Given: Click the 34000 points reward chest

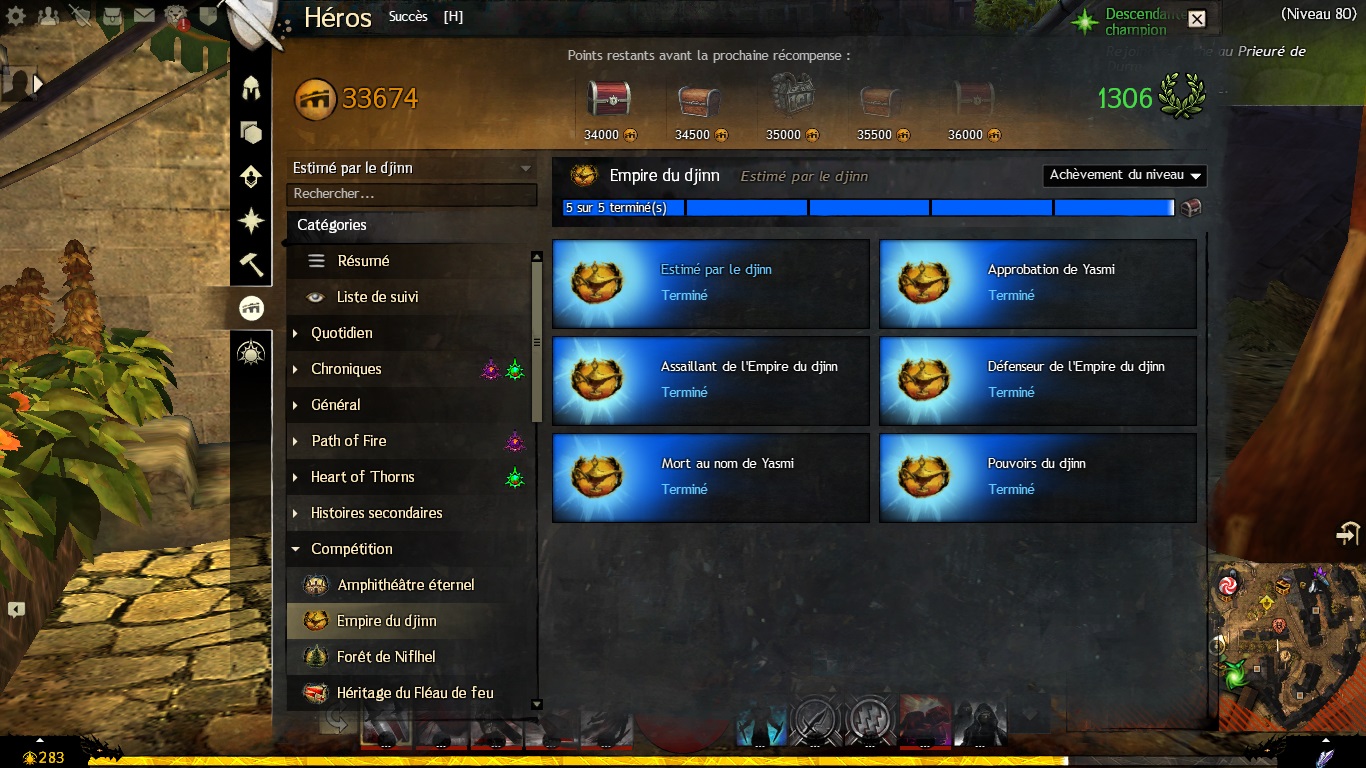Looking at the screenshot, I should (610, 98).
